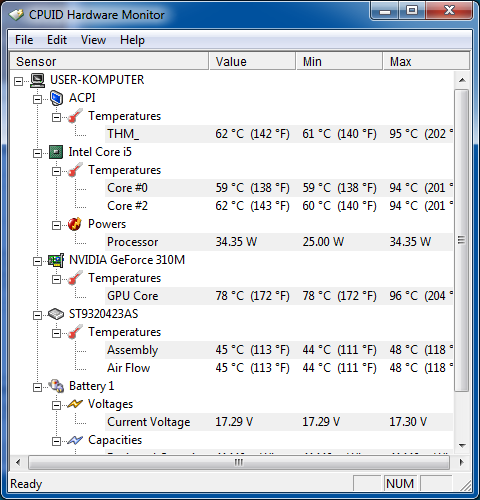Screen dimensions: 480x500
Task: Collapse the Intel Core i5 node
Action: [x=37, y=153]
